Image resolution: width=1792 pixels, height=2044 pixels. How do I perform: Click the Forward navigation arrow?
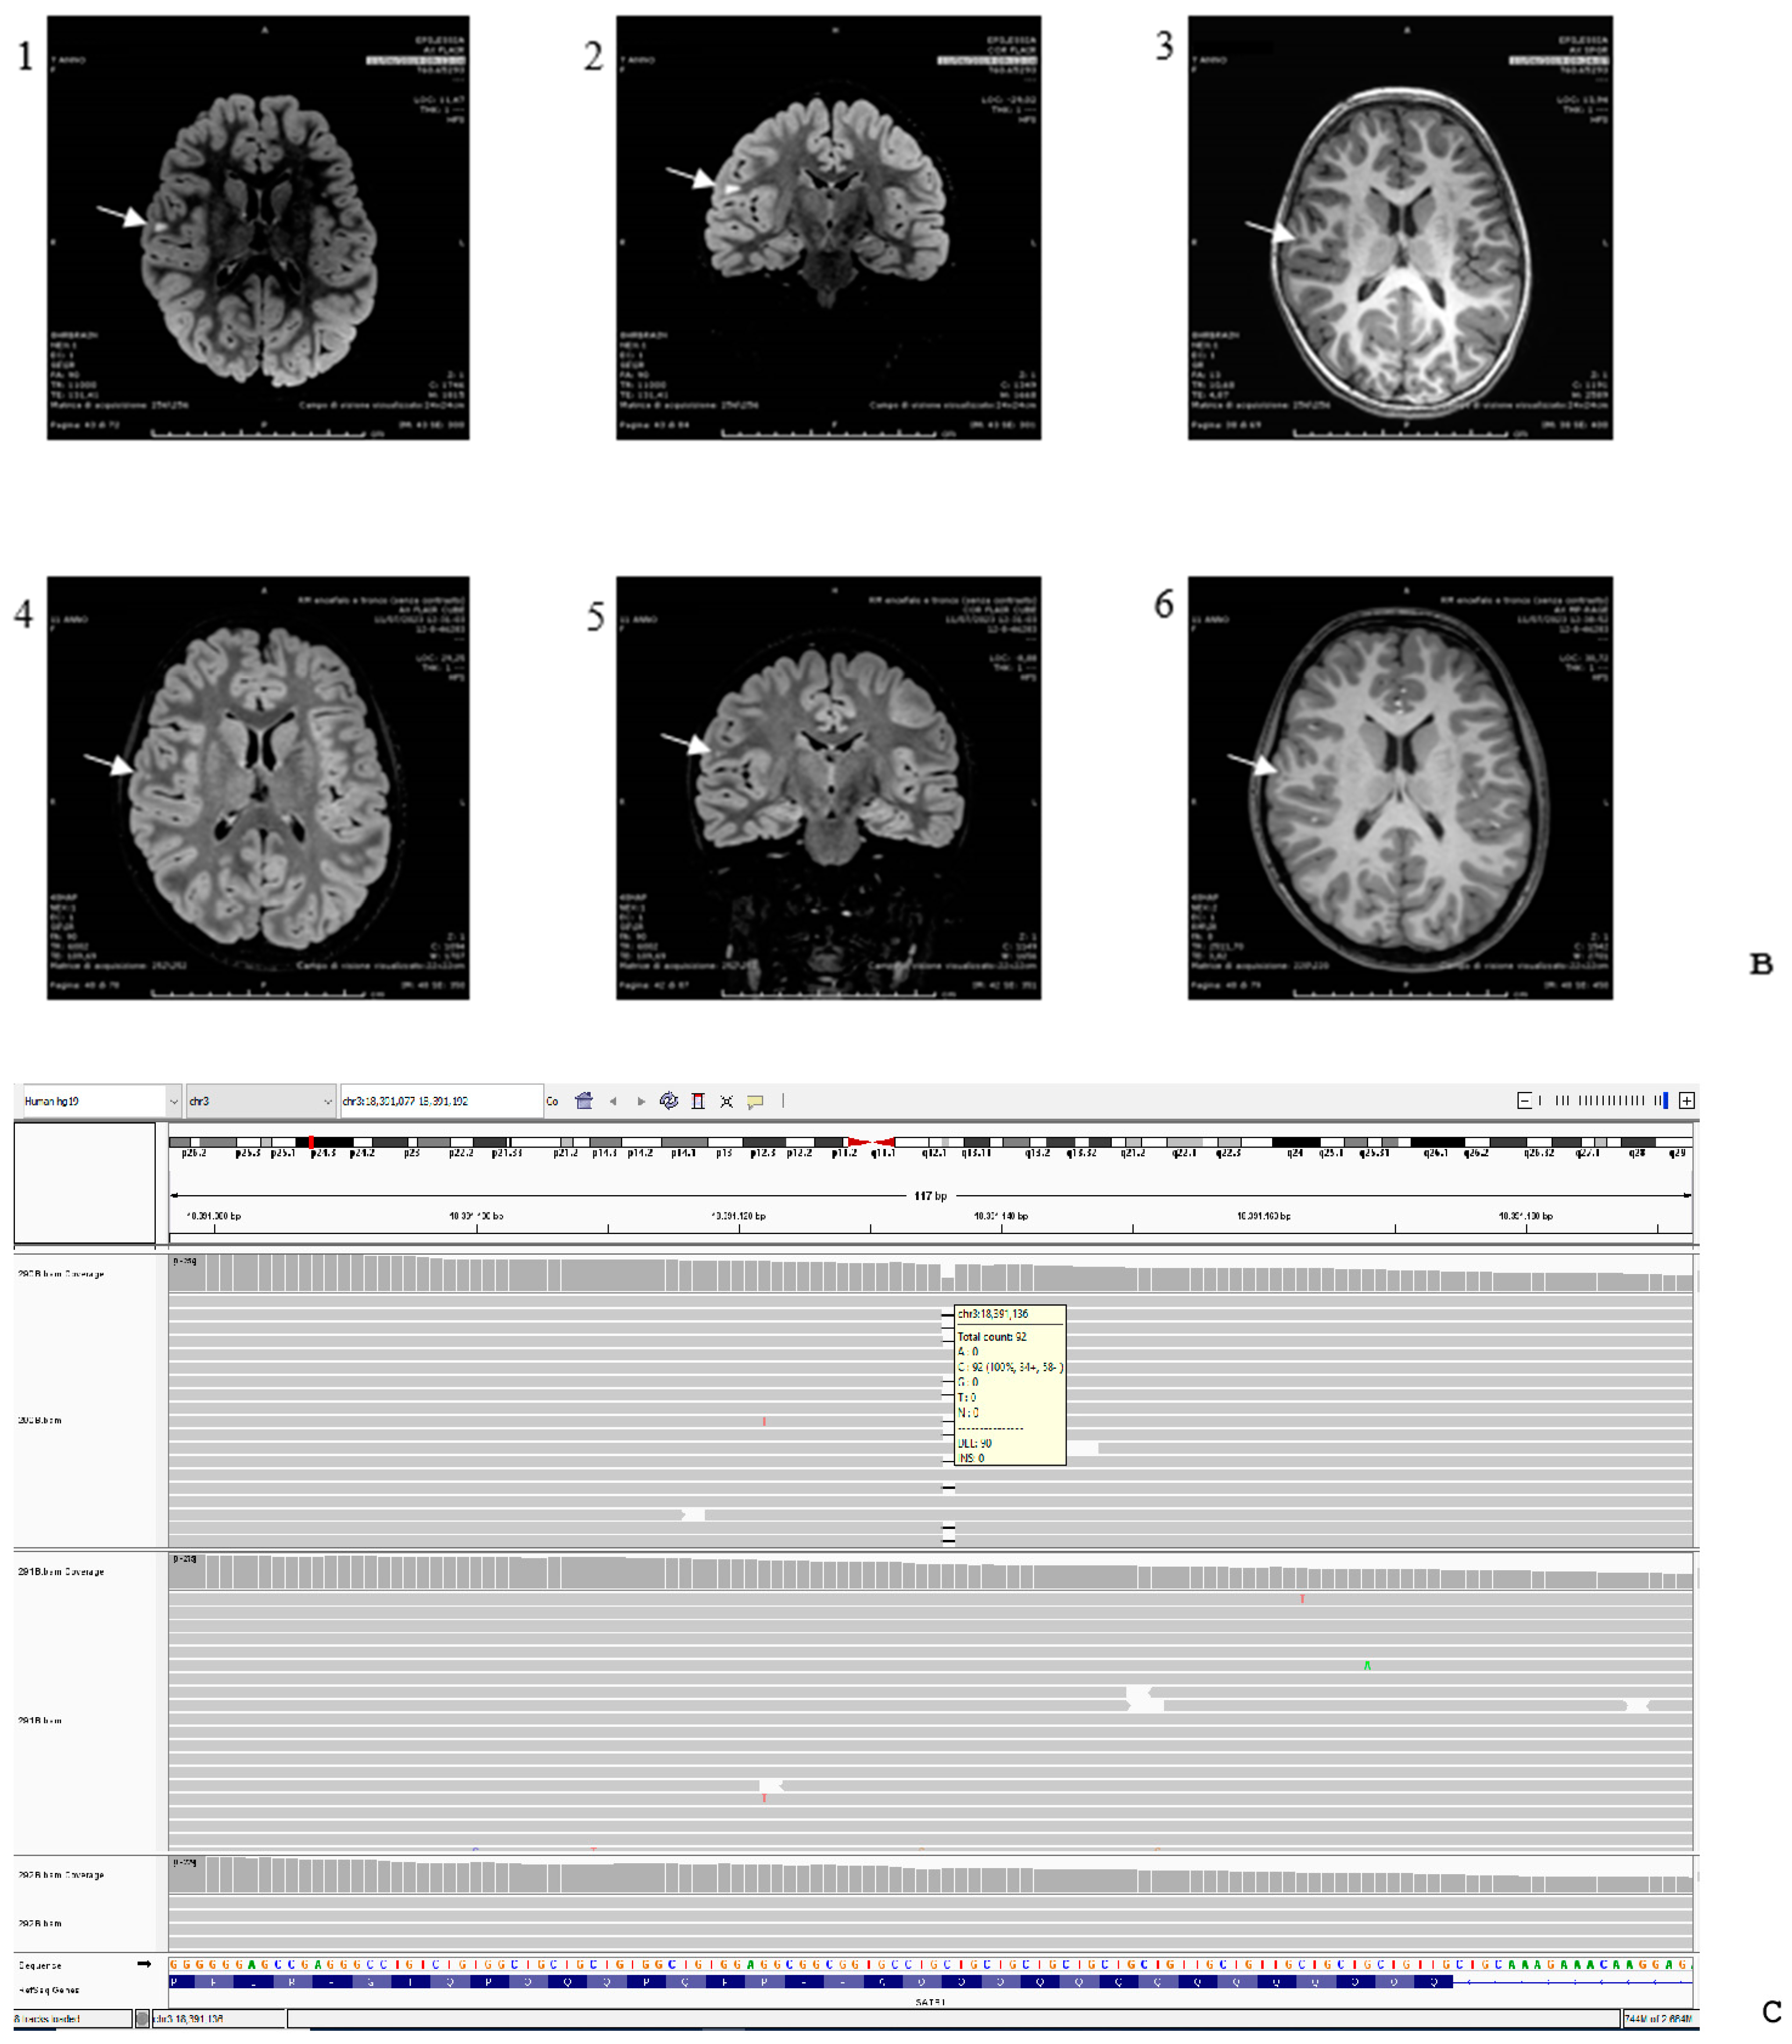(x=641, y=1101)
